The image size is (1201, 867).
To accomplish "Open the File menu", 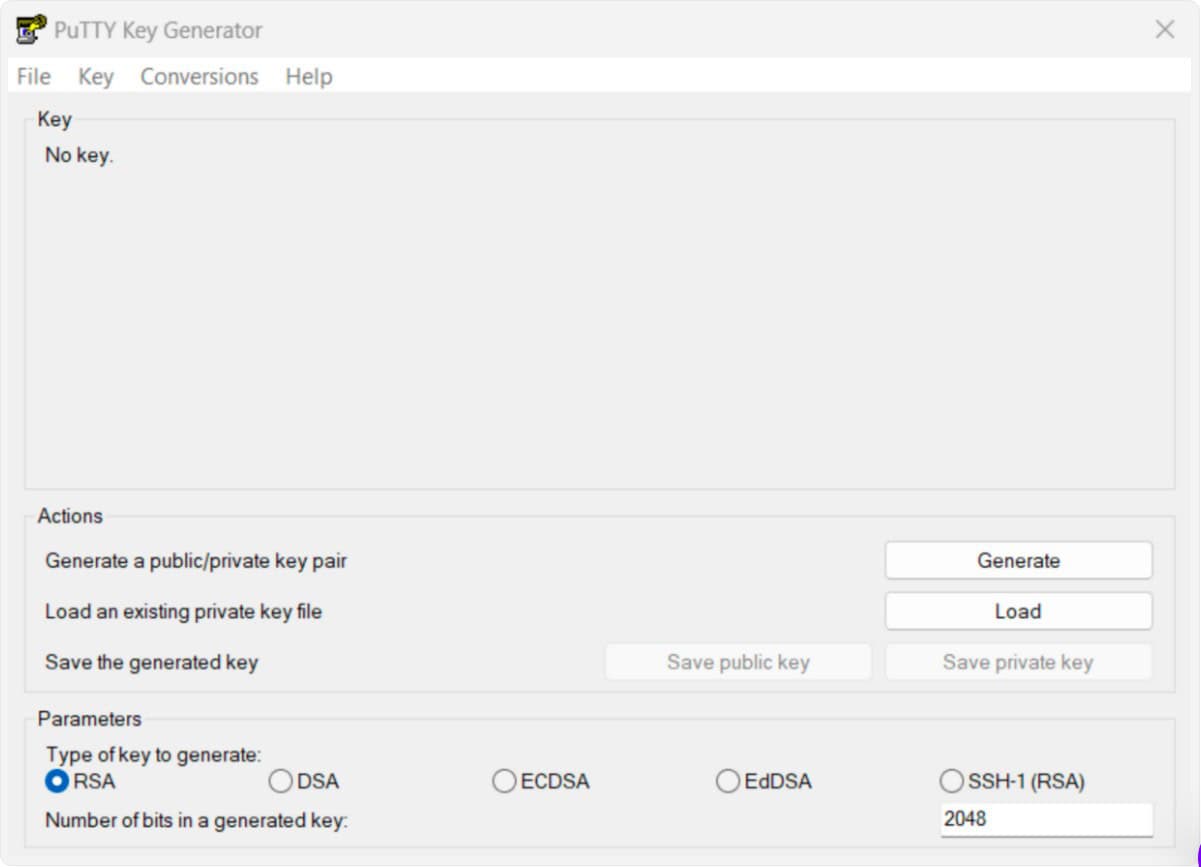I will (34, 77).
